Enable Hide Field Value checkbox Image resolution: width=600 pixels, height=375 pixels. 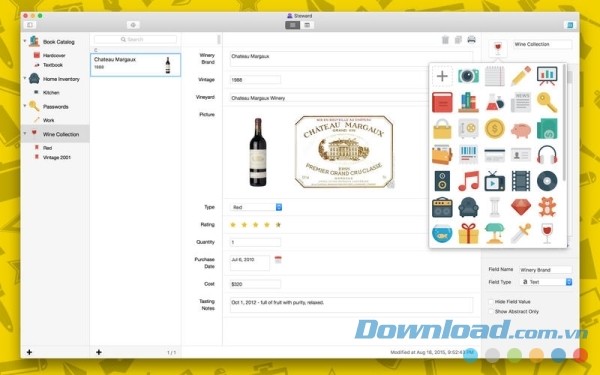pos(491,302)
